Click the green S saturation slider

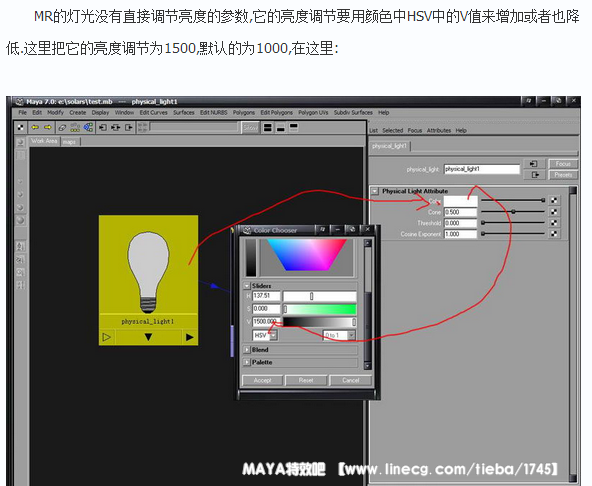(319, 309)
